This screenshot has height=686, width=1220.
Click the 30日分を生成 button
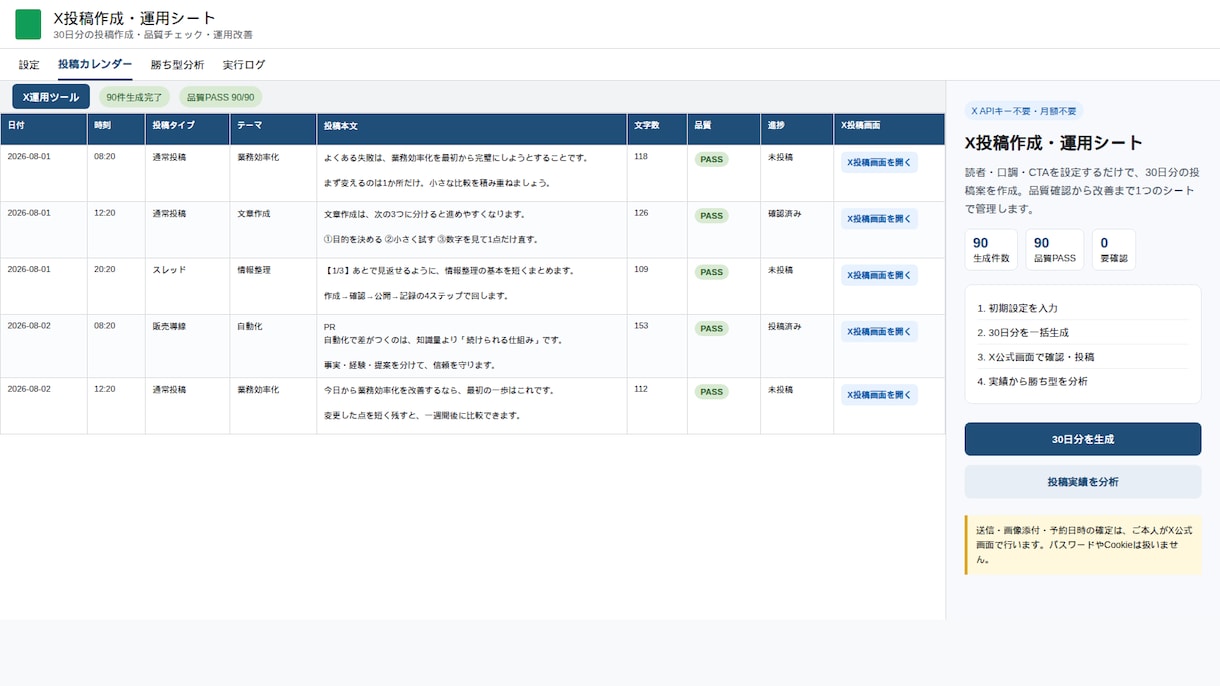[x=1083, y=439]
